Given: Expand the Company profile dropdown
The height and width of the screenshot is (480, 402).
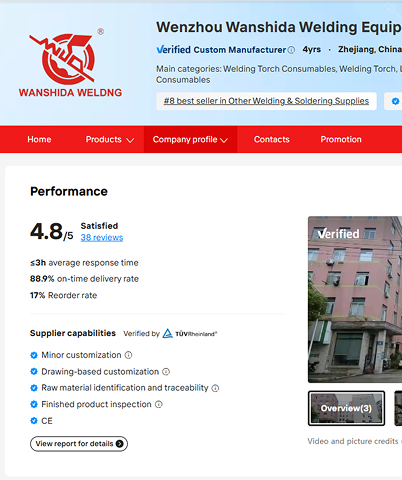Looking at the screenshot, I should coord(190,139).
